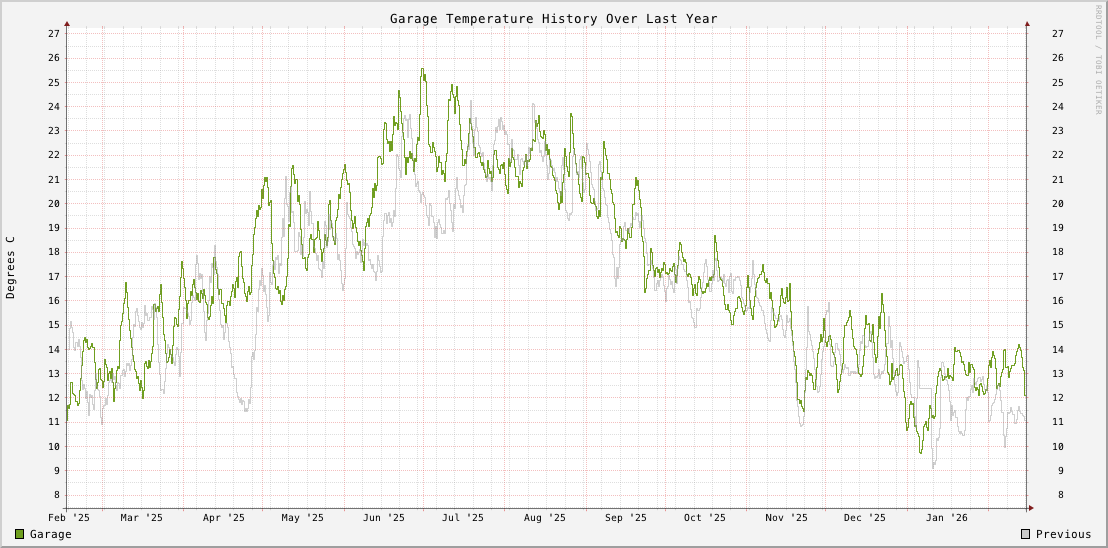This screenshot has width=1108, height=548.
Task: Click the 20 tick label on left axis
Action: [54, 203]
